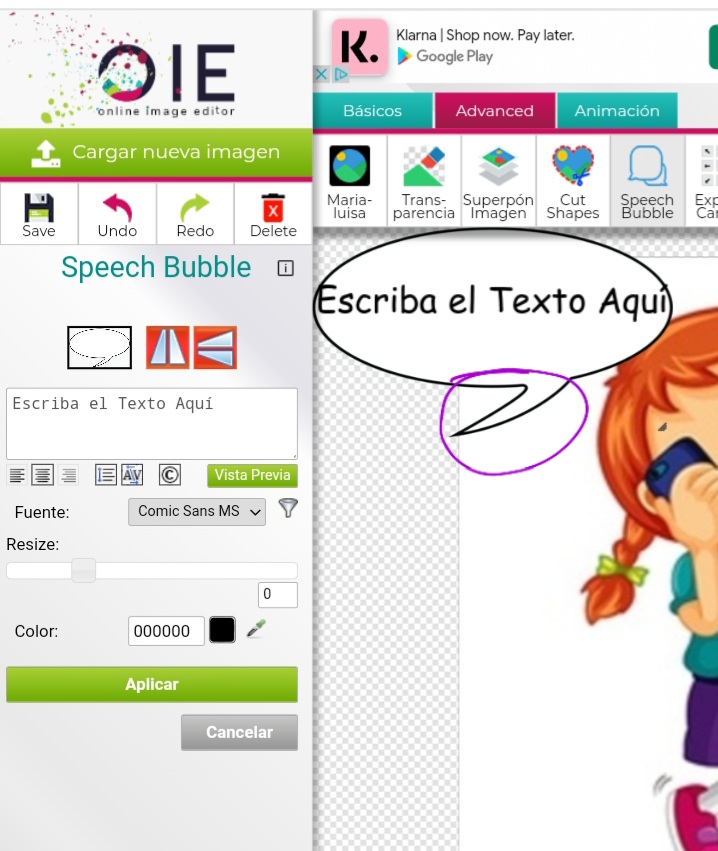
Task: Open the Fuente font dropdown
Action: pos(197,511)
